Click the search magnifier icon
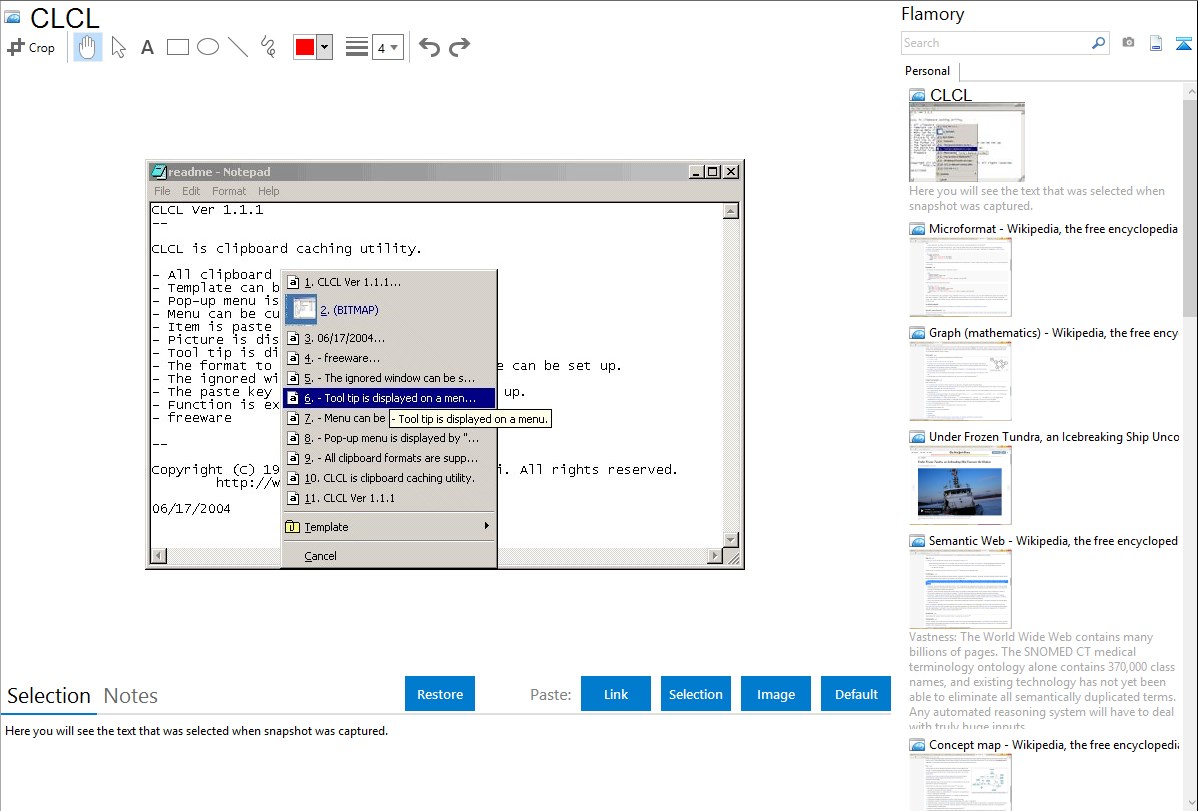This screenshot has width=1198, height=811. pyautogui.click(x=1098, y=43)
